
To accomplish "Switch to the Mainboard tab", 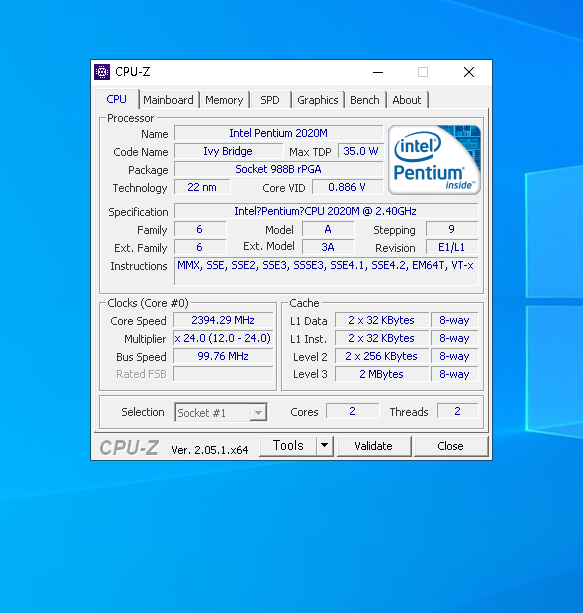I will pyautogui.click(x=169, y=100).
